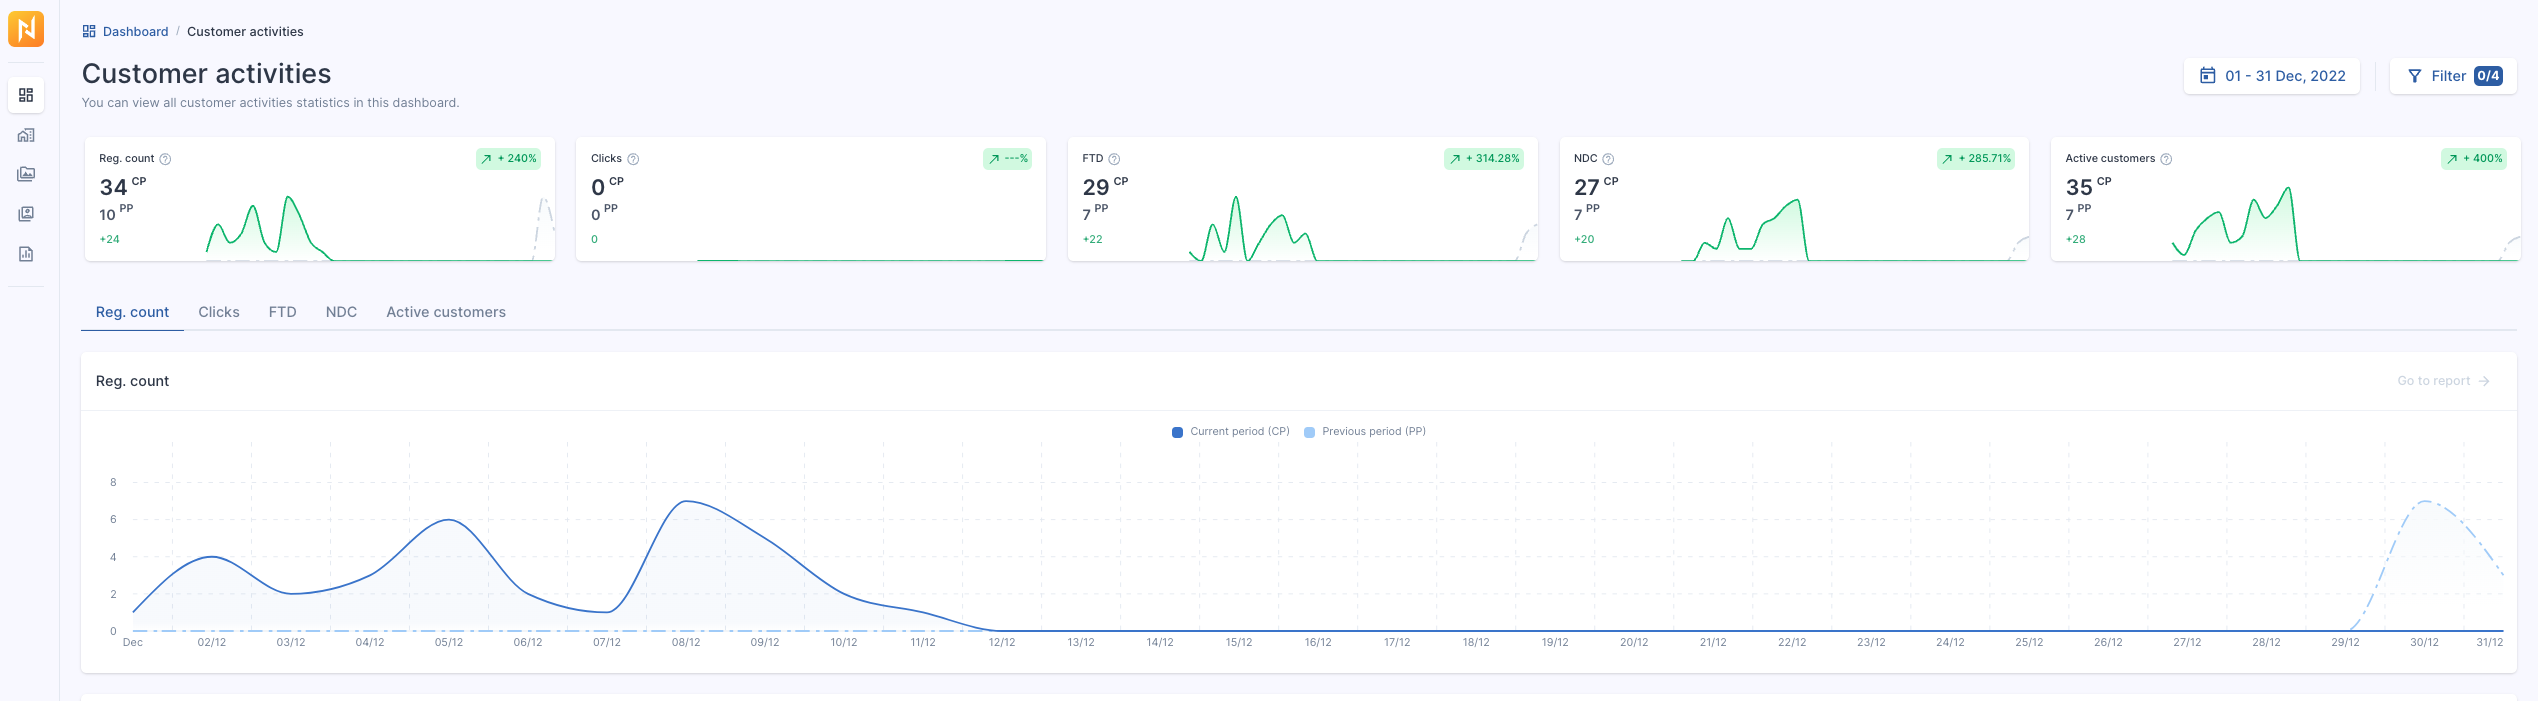Open the bar chart report icon in the sidebar

coord(26,254)
